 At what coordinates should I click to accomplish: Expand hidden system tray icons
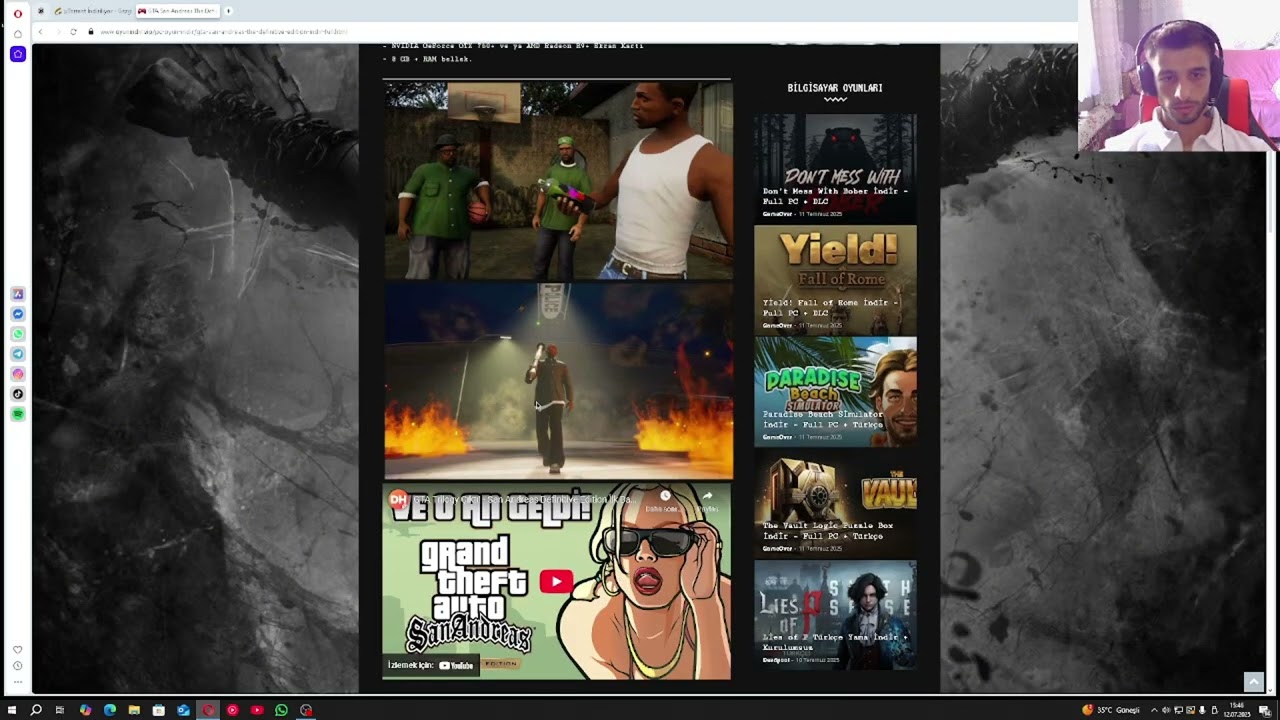tap(1154, 710)
